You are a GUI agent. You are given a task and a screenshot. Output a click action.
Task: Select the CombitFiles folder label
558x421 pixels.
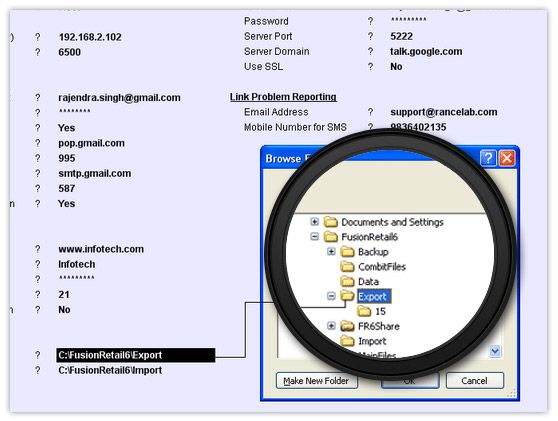coord(382,267)
